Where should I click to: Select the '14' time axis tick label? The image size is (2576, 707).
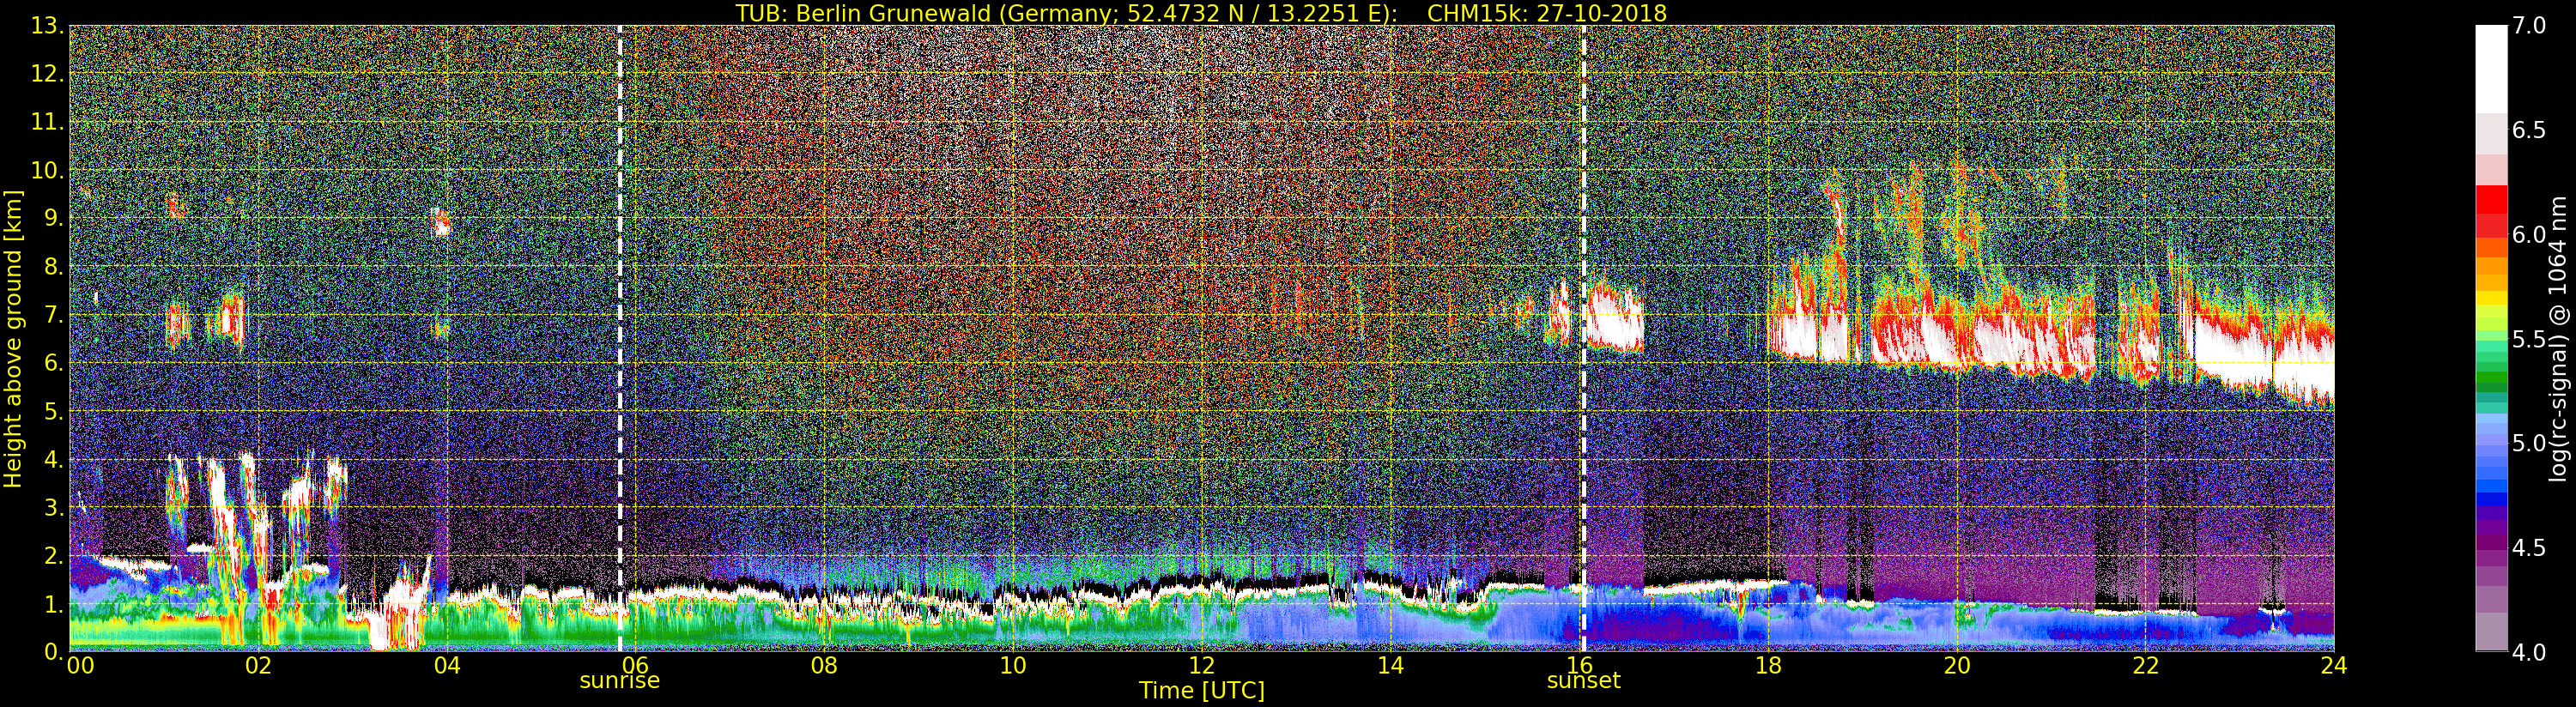1391,666
